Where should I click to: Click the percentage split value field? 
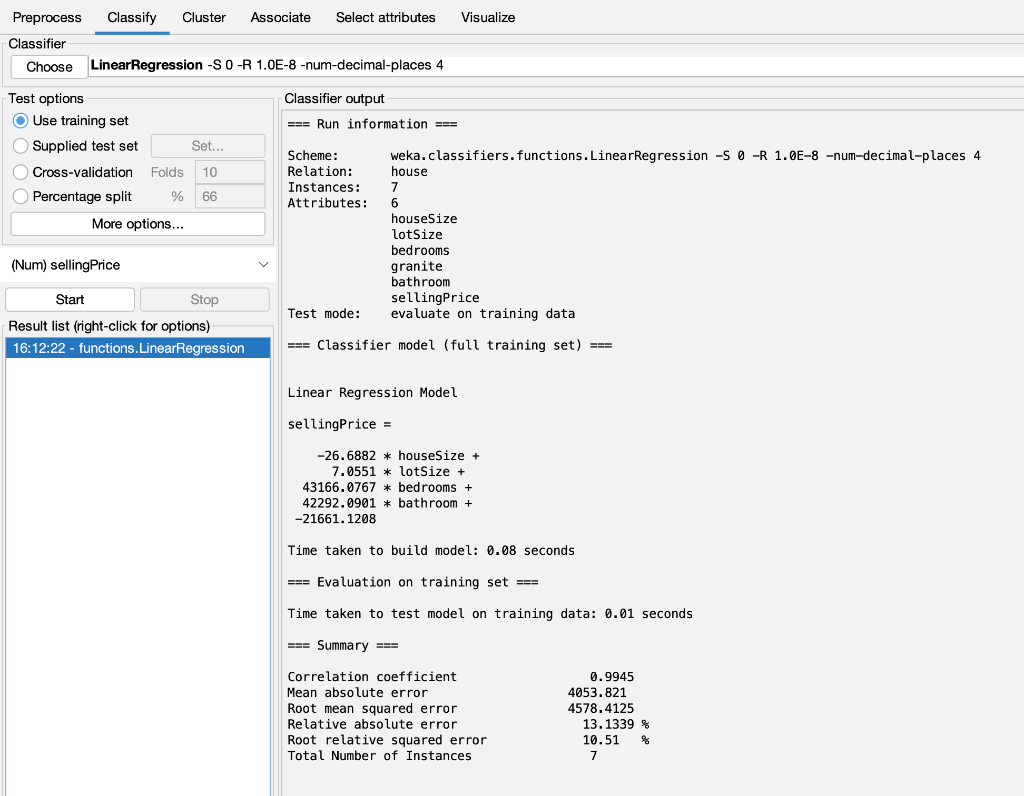[x=228, y=196]
